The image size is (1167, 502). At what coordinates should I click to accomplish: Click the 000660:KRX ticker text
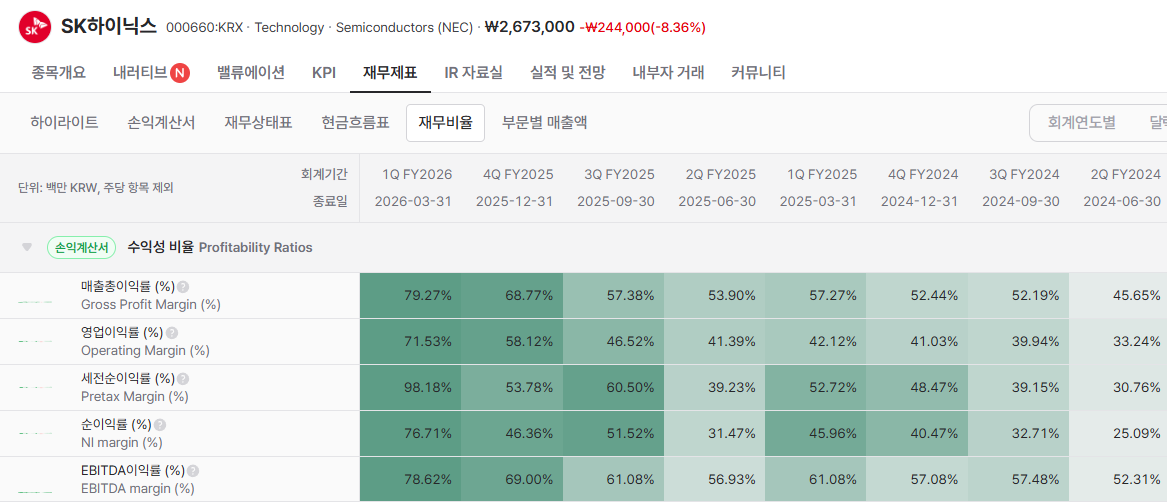[205, 28]
